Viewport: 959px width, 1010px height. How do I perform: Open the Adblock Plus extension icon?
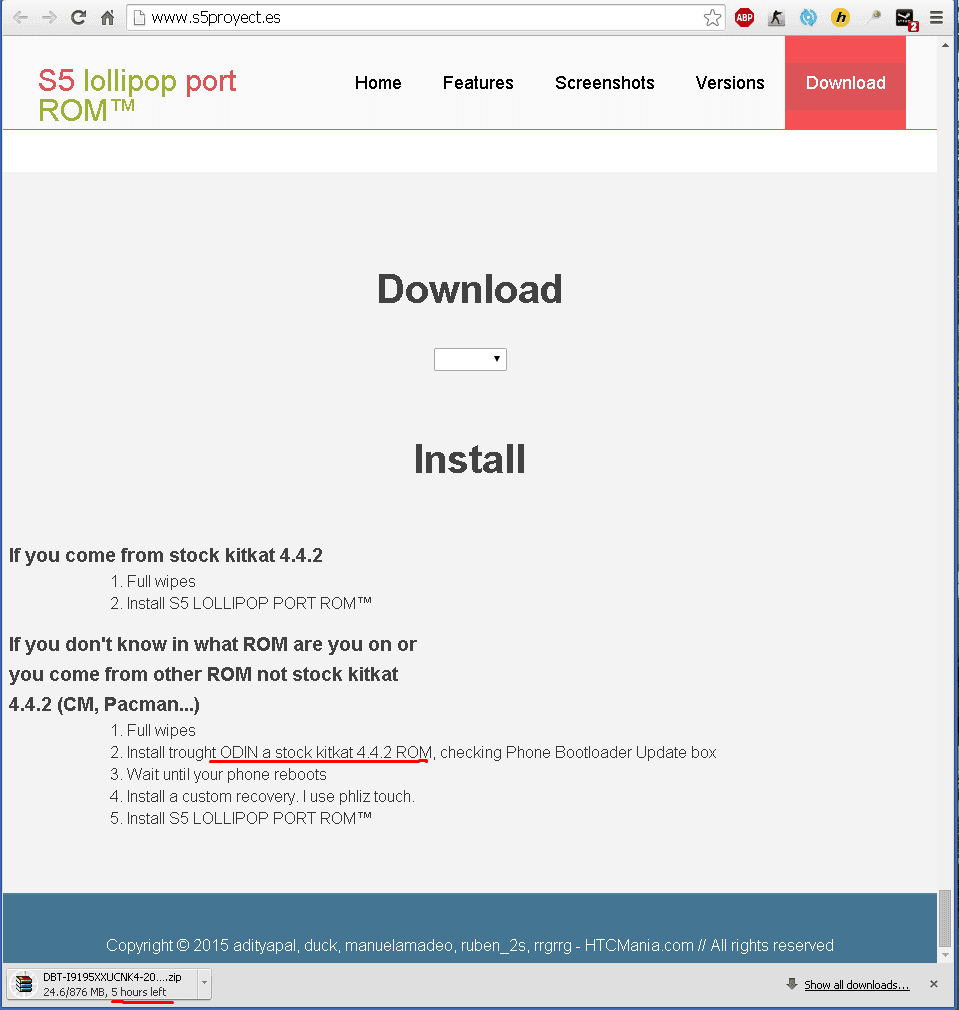[x=745, y=17]
